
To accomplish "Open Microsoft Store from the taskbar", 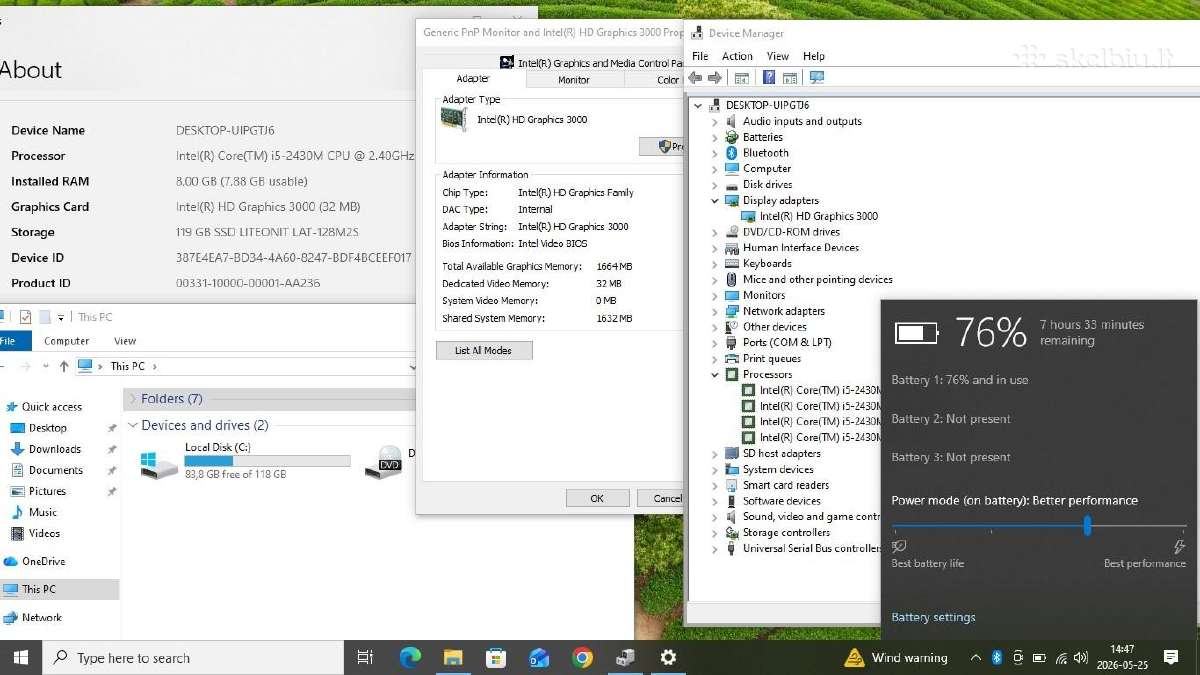I will tap(495, 657).
